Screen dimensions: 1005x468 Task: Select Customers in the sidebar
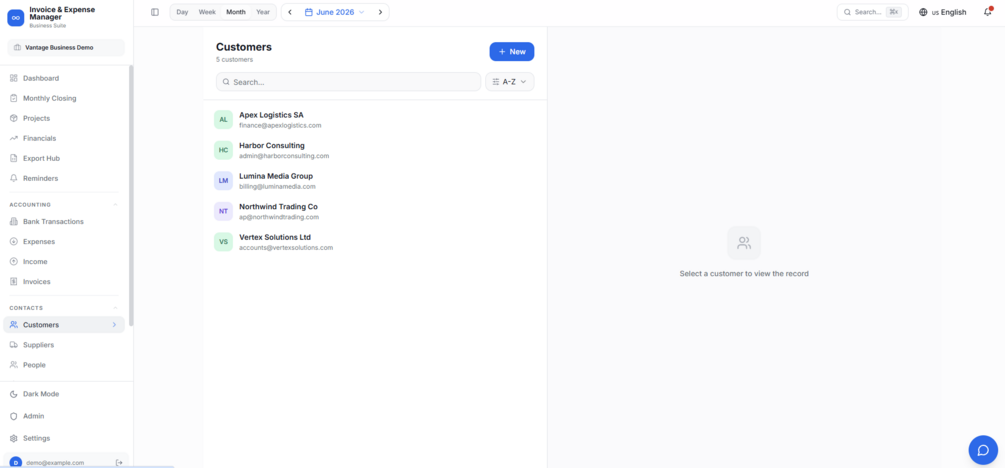[64, 324]
